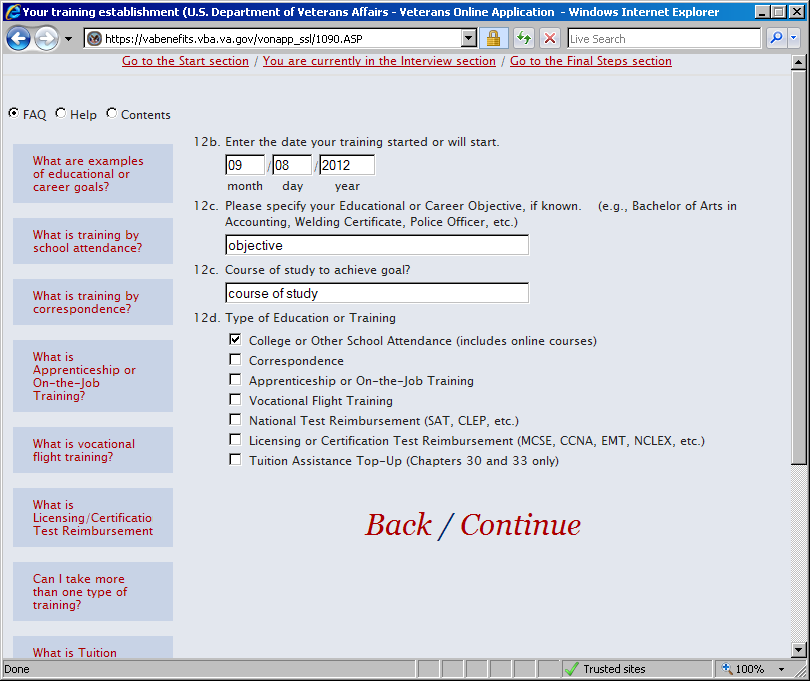The height and width of the screenshot is (681, 810).
Task: Click the red Stop loading icon
Action: coord(550,39)
